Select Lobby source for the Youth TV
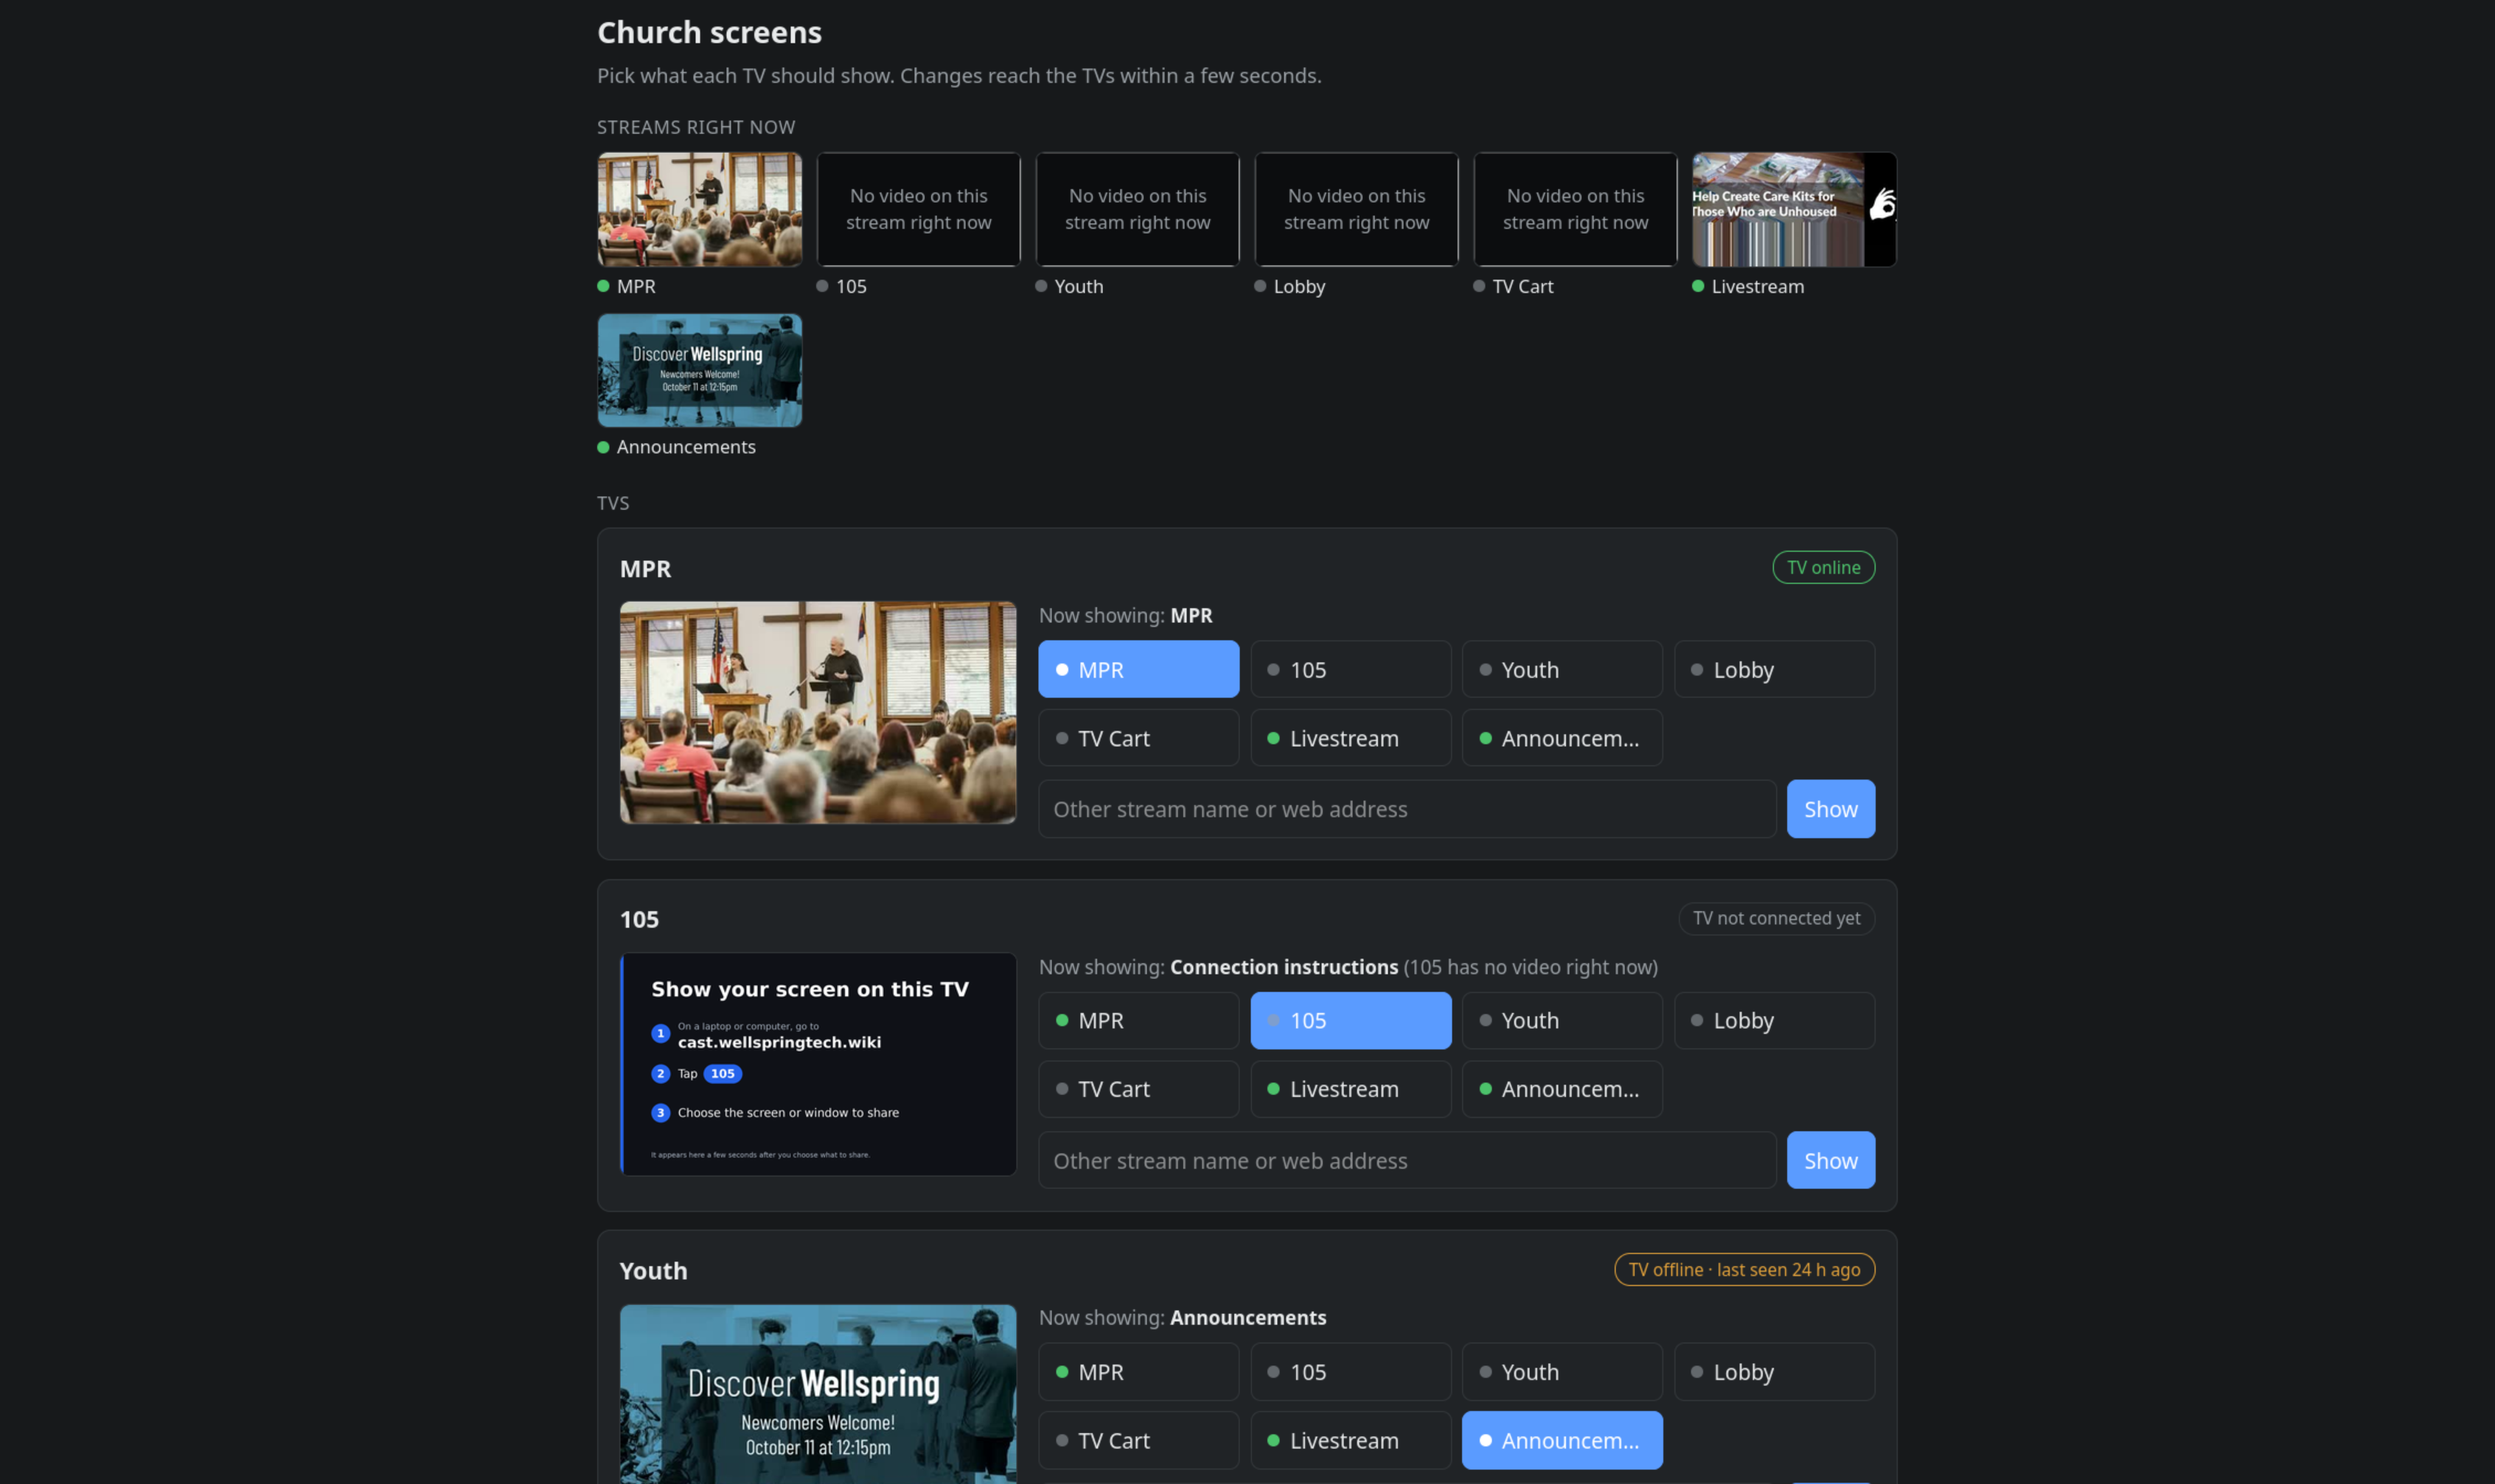Viewport: 2495px width, 1484px height. click(x=1774, y=1372)
